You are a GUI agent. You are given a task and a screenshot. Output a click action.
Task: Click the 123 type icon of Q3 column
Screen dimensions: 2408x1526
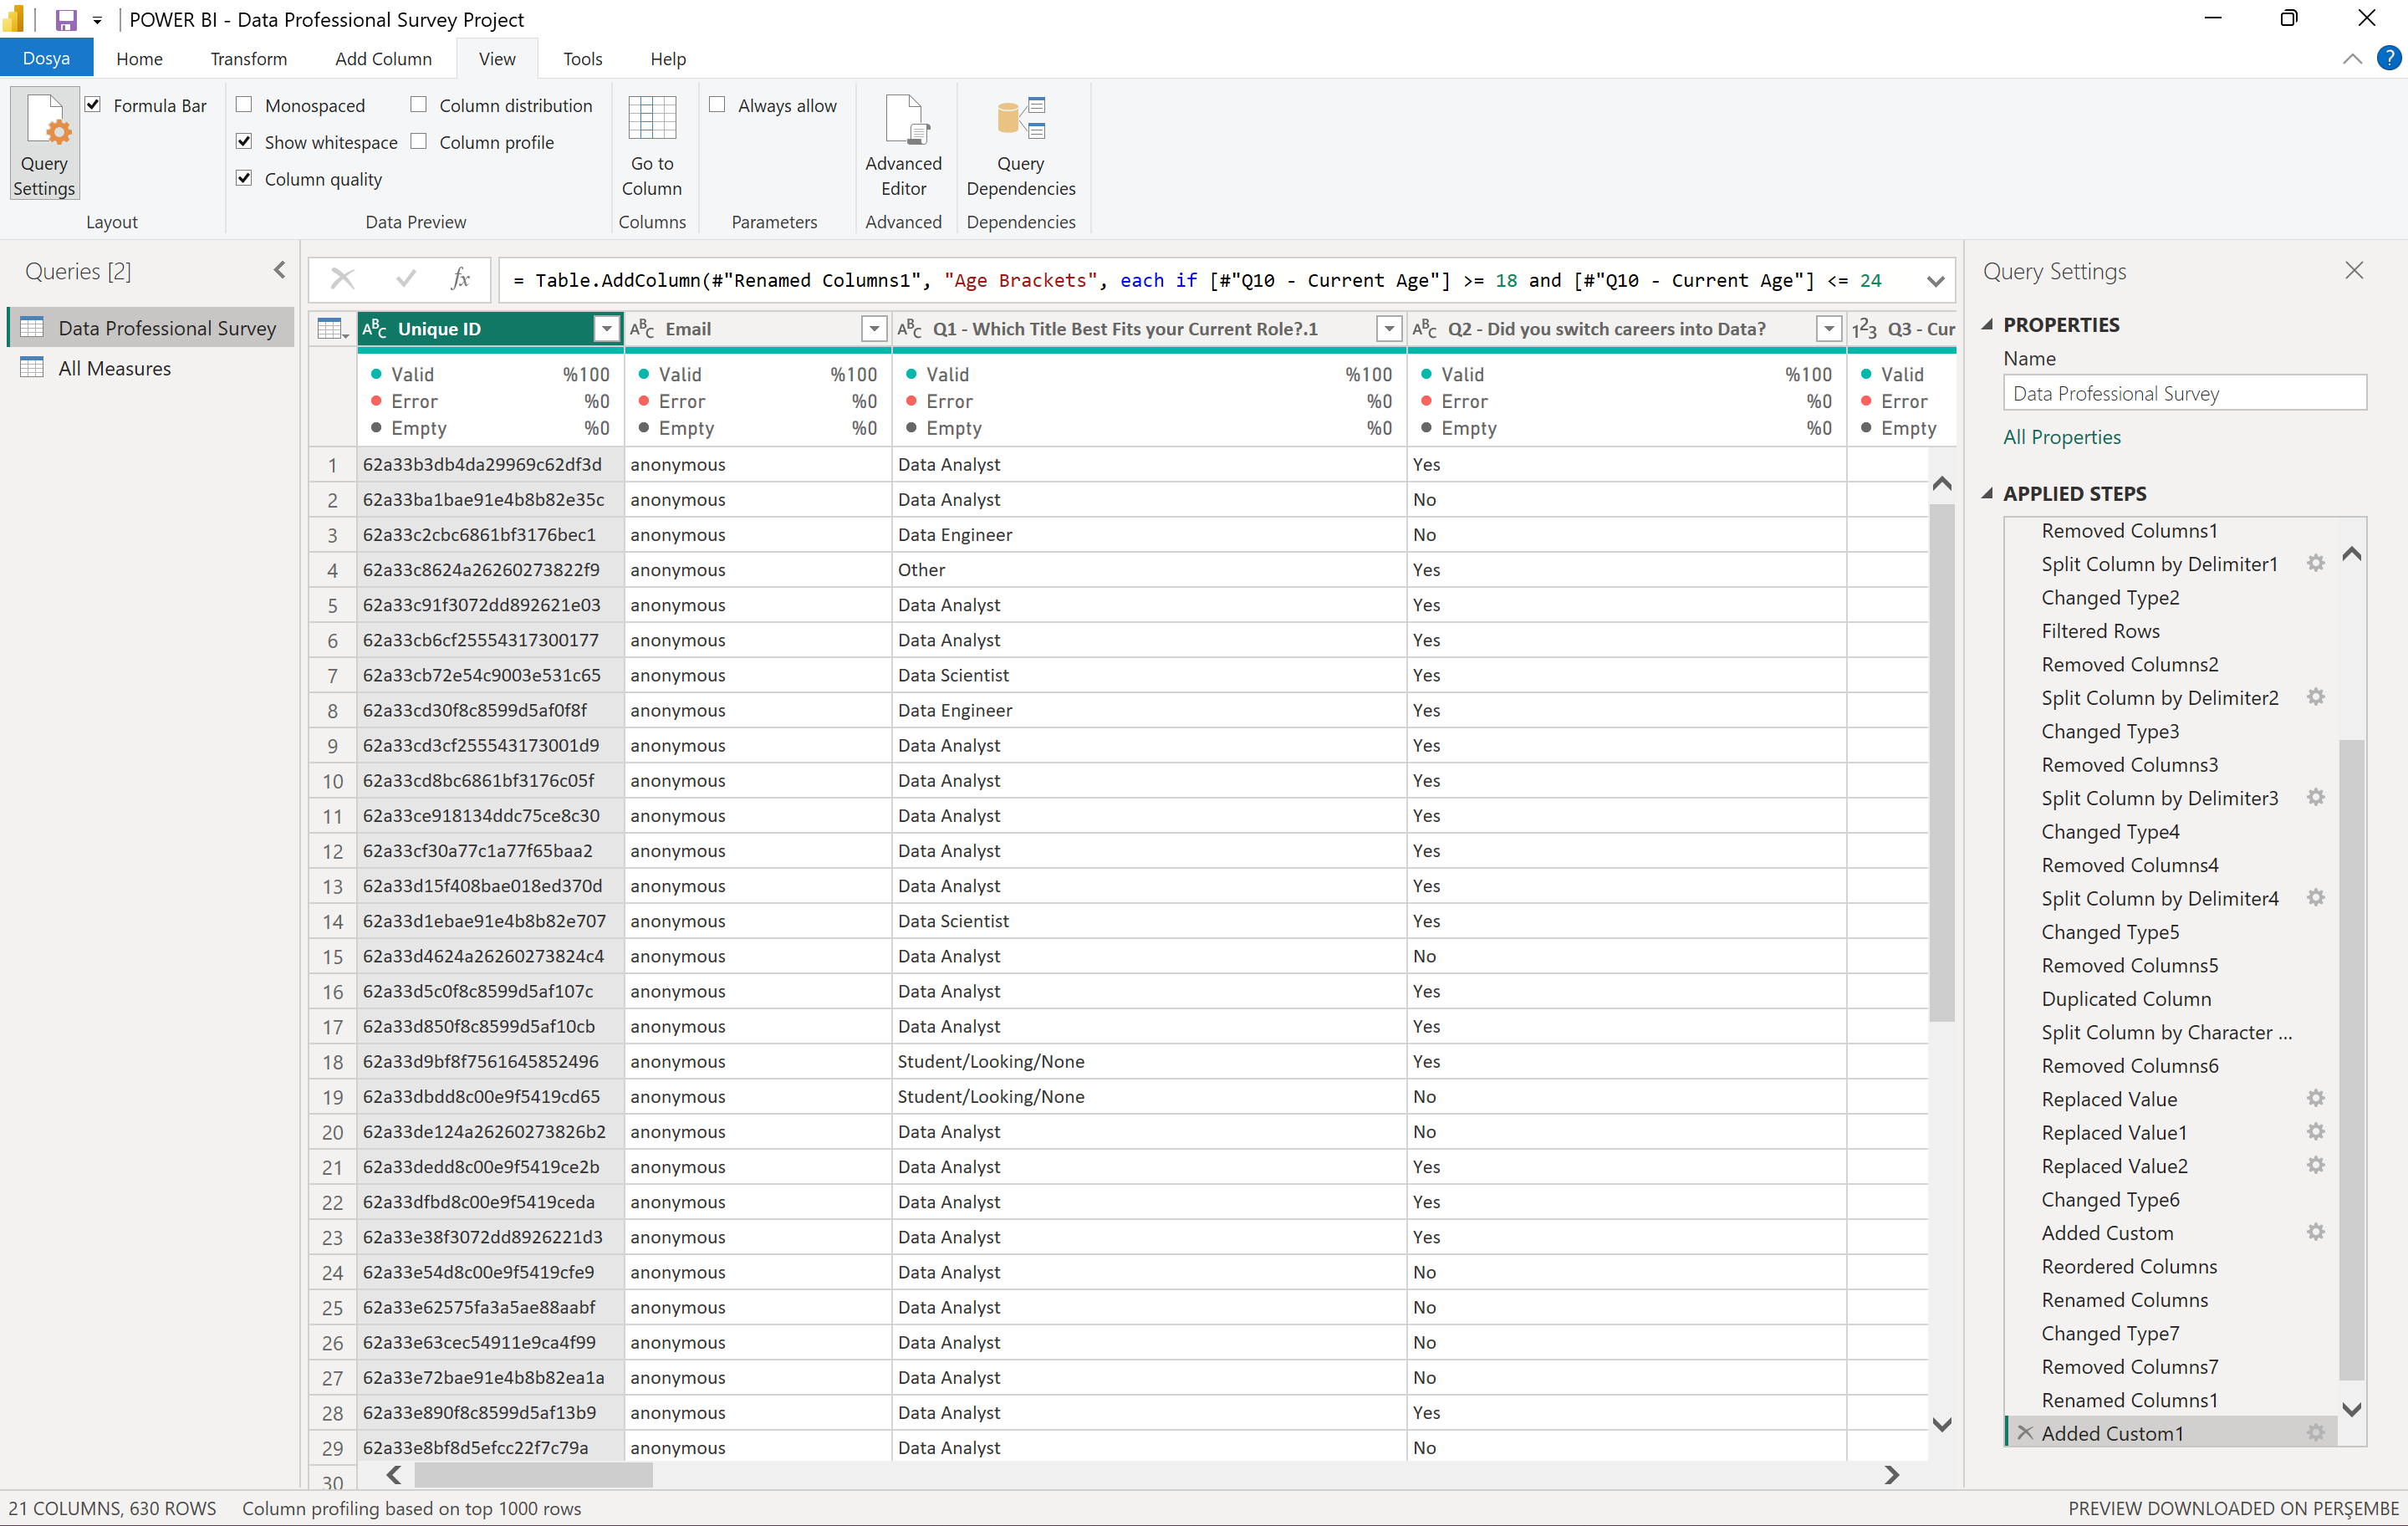[x=1864, y=329]
